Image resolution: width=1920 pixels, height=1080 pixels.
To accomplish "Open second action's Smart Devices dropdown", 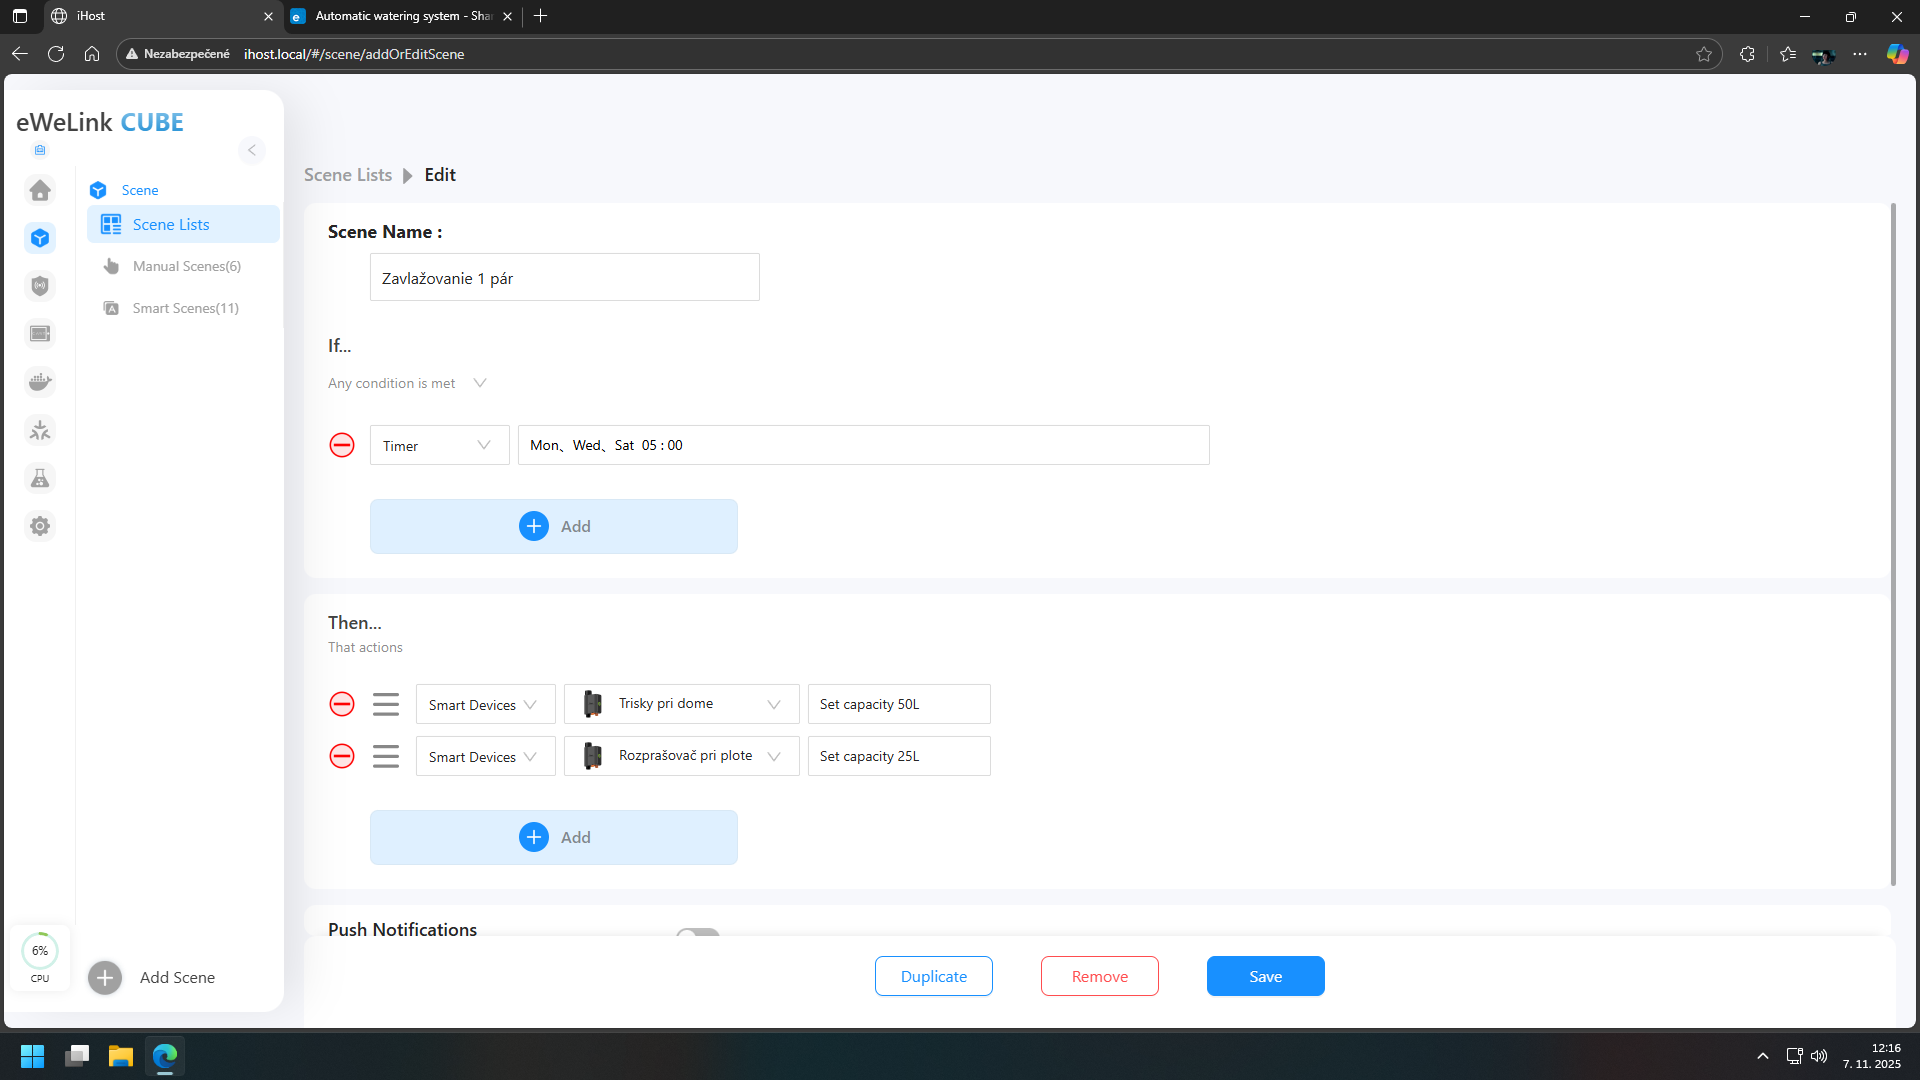I will coord(485,757).
